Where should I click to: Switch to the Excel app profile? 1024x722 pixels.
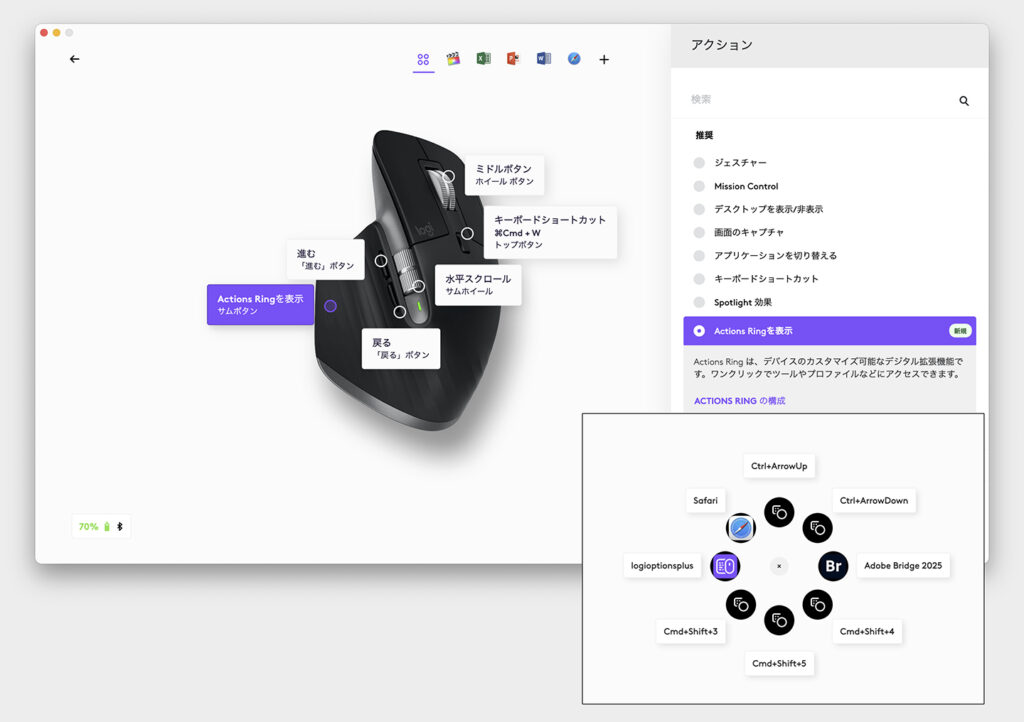pos(483,59)
